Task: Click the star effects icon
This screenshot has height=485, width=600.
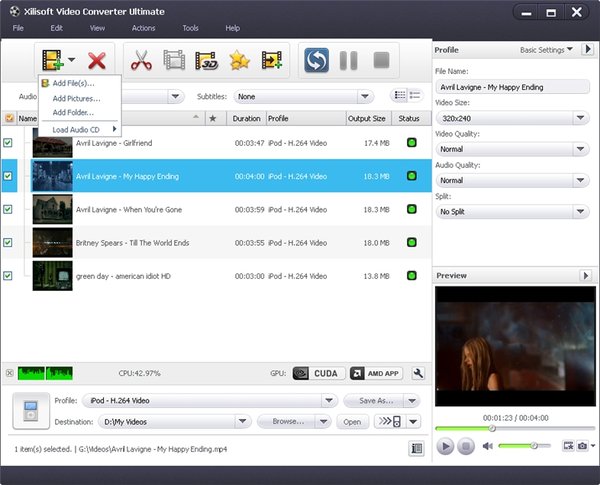Action: pyautogui.click(x=239, y=61)
